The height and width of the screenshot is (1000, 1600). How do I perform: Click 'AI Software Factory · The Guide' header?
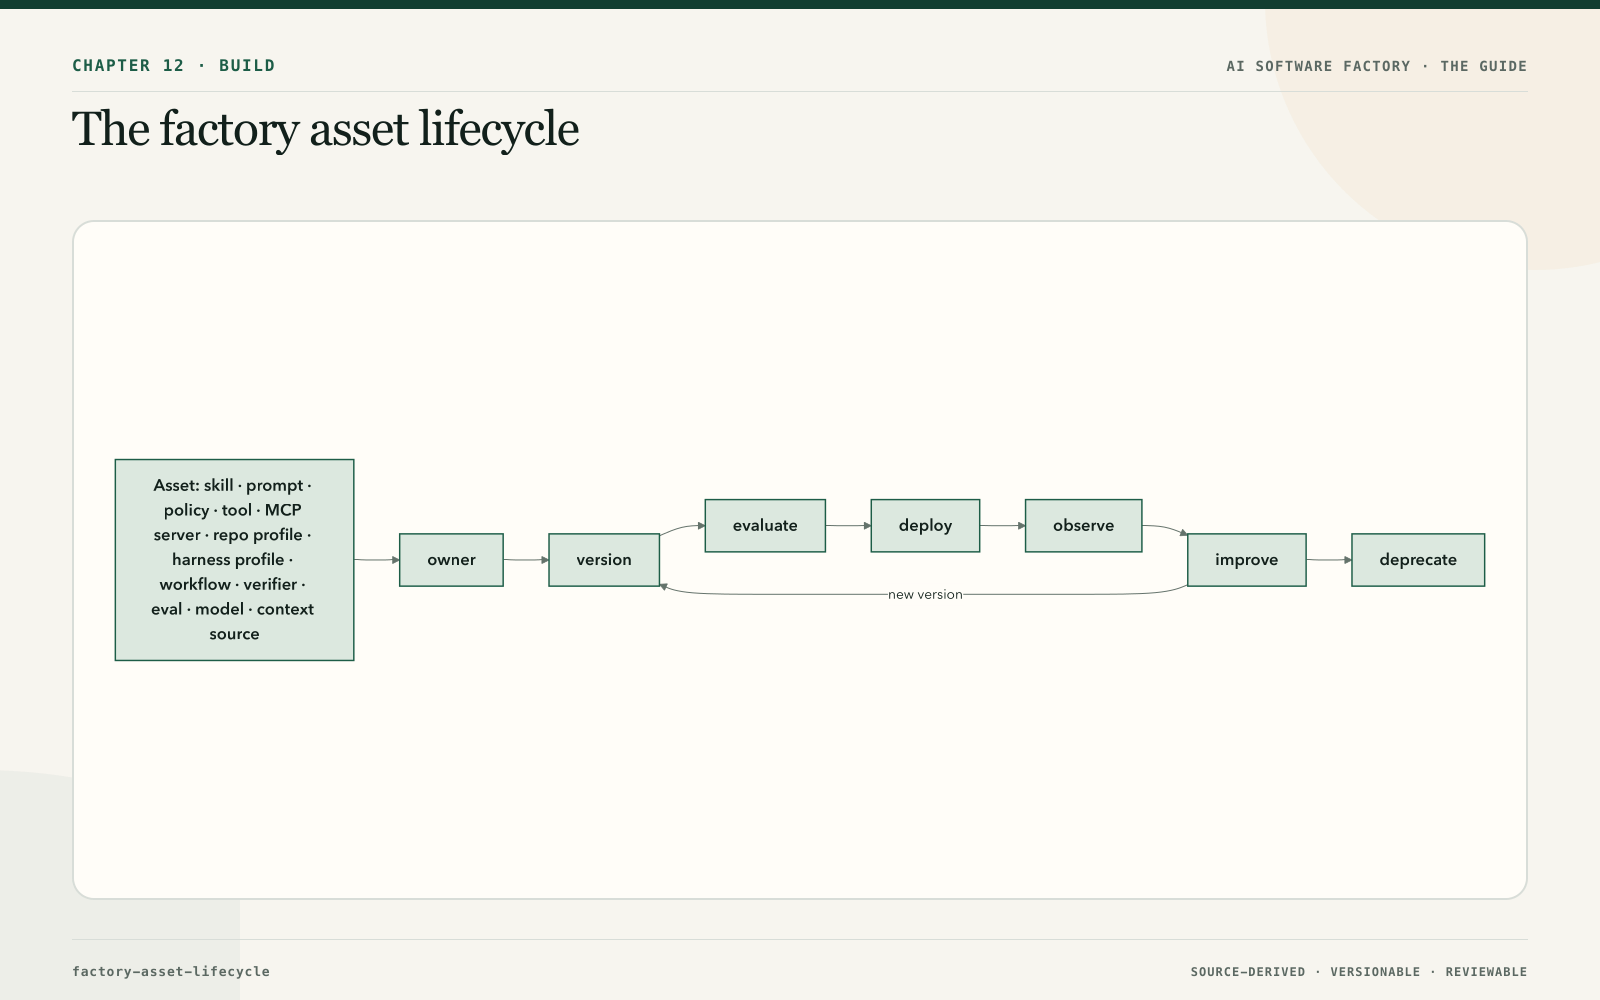[x=1377, y=66]
